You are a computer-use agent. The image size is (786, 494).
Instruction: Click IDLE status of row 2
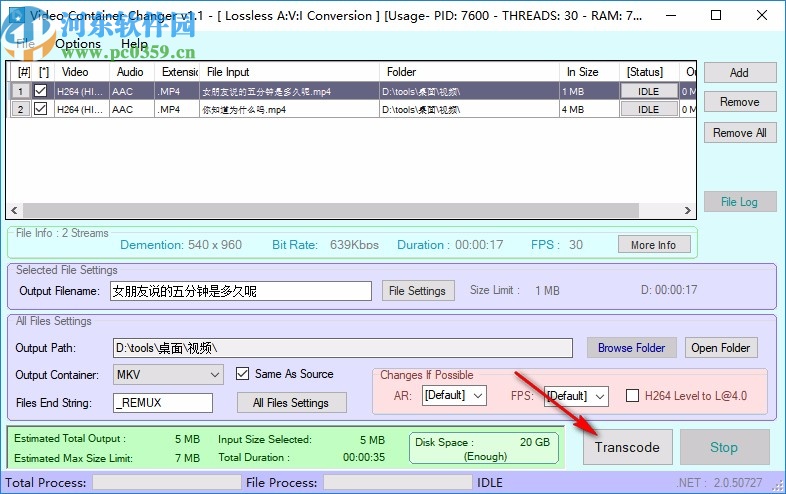[649, 109]
